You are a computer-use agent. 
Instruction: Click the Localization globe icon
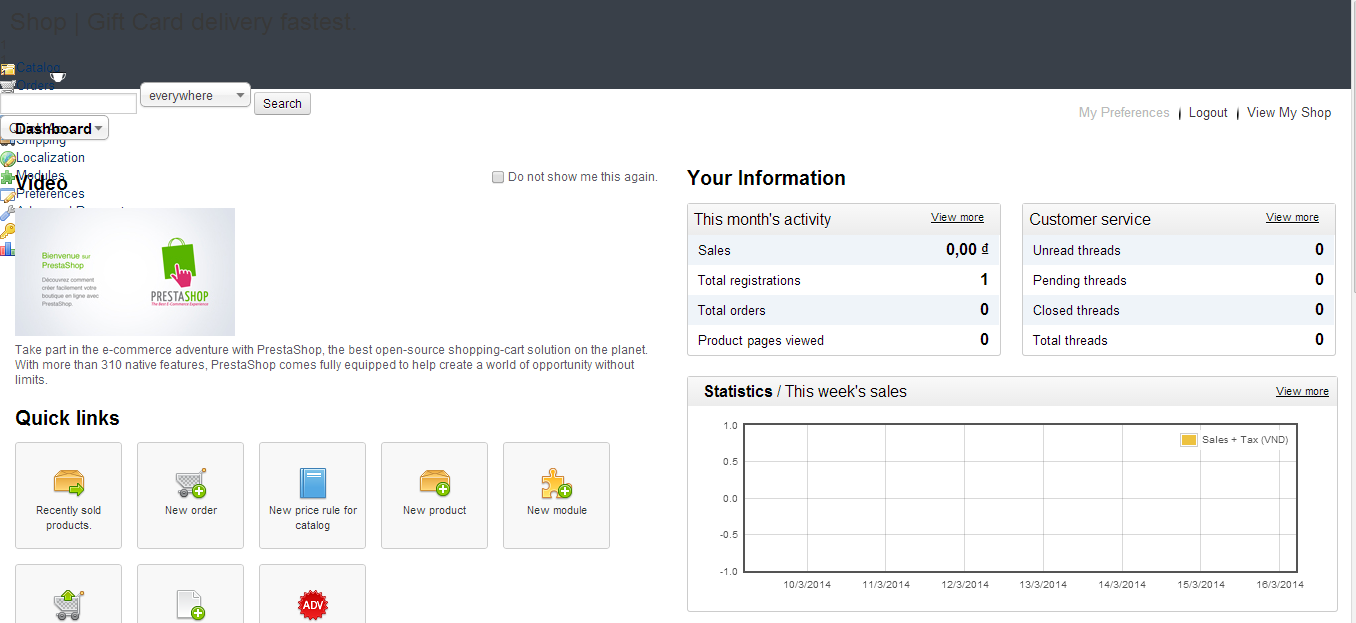pos(8,158)
